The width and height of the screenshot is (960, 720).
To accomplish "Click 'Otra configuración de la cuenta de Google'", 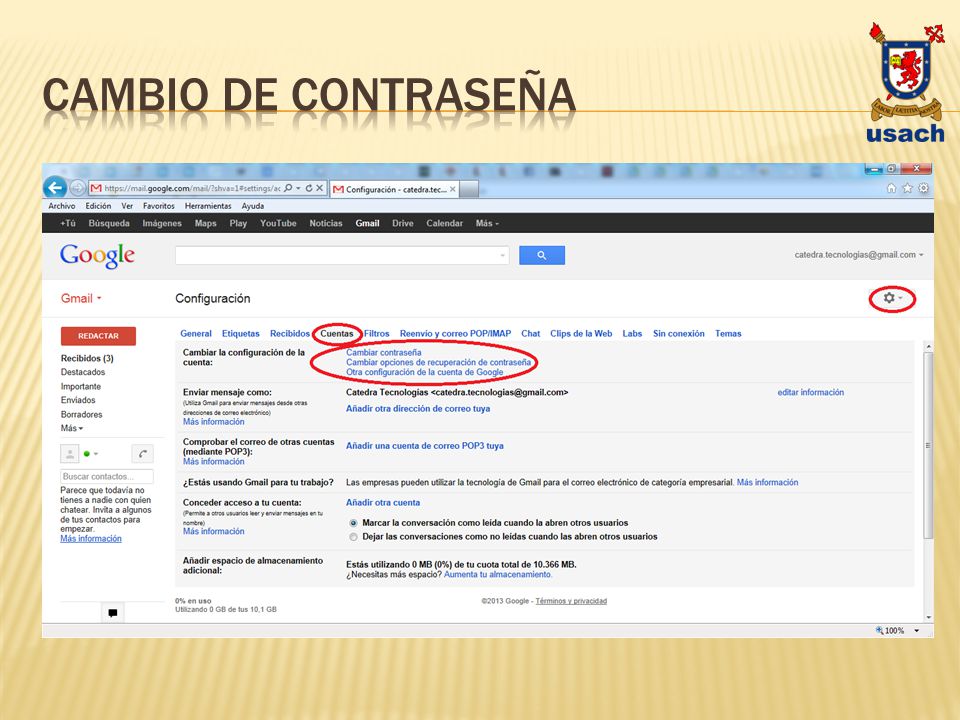I will 424,372.
